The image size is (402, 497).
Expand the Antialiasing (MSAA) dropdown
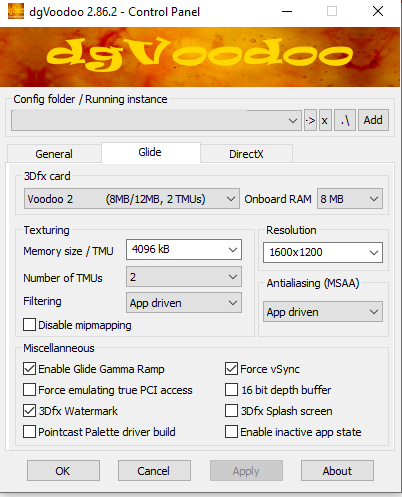pyautogui.click(x=323, y=312)
